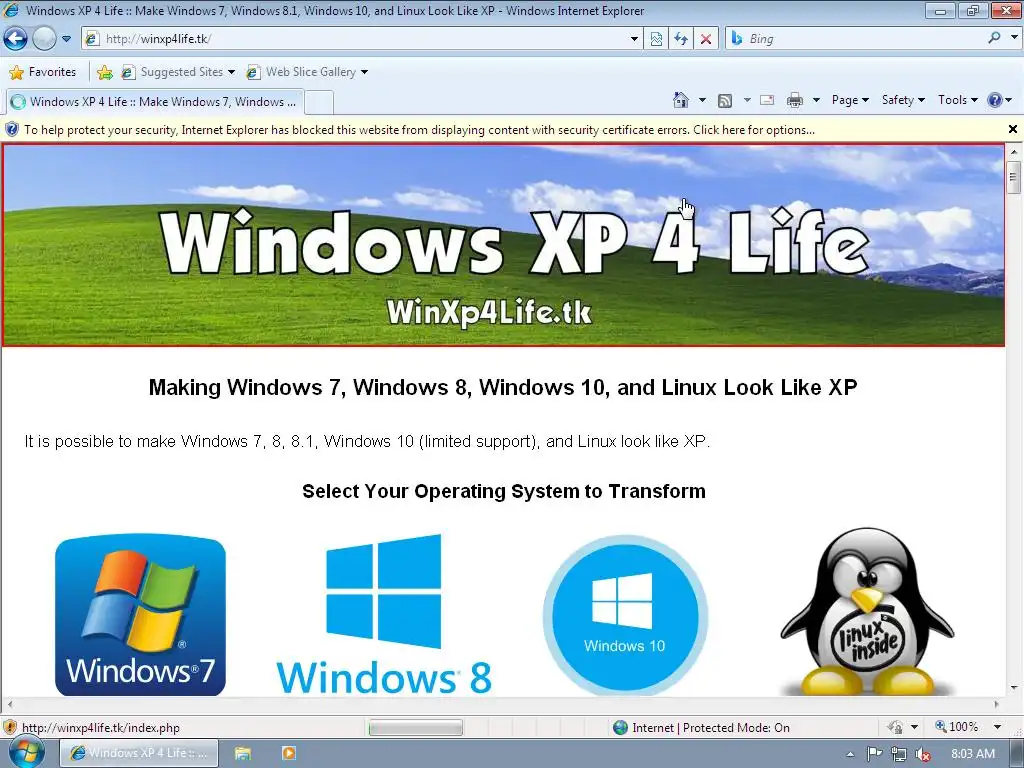Screen dimensions: 1024x768
Task: Click the 100% zoom level button
Action: 957,727
